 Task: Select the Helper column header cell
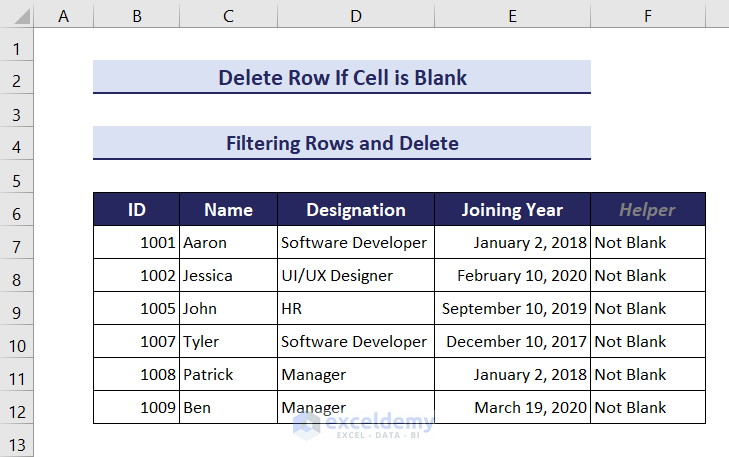click(x=647, y=210)
